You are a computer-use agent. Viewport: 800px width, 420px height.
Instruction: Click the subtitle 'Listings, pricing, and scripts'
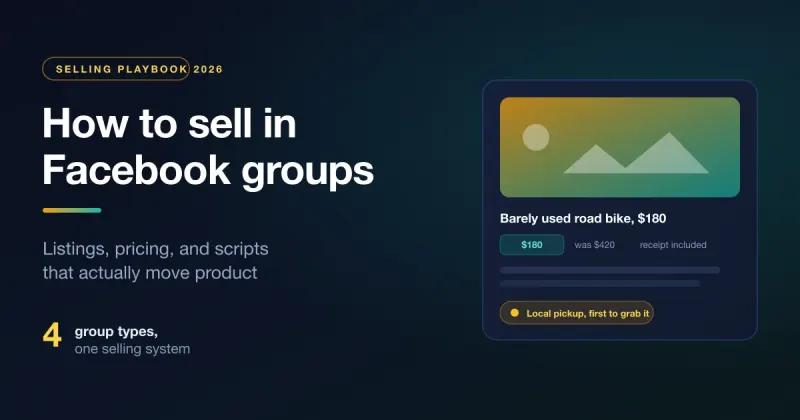(156, 249)
